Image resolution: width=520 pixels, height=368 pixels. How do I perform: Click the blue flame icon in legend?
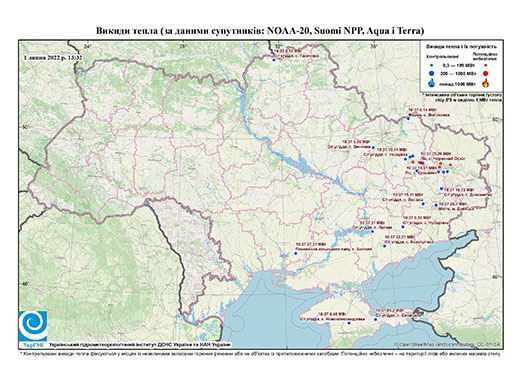(432, 83)
